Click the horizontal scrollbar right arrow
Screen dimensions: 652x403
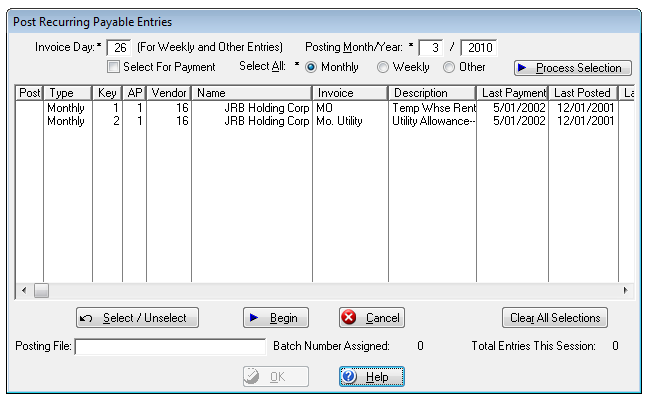tap(625, 290)
